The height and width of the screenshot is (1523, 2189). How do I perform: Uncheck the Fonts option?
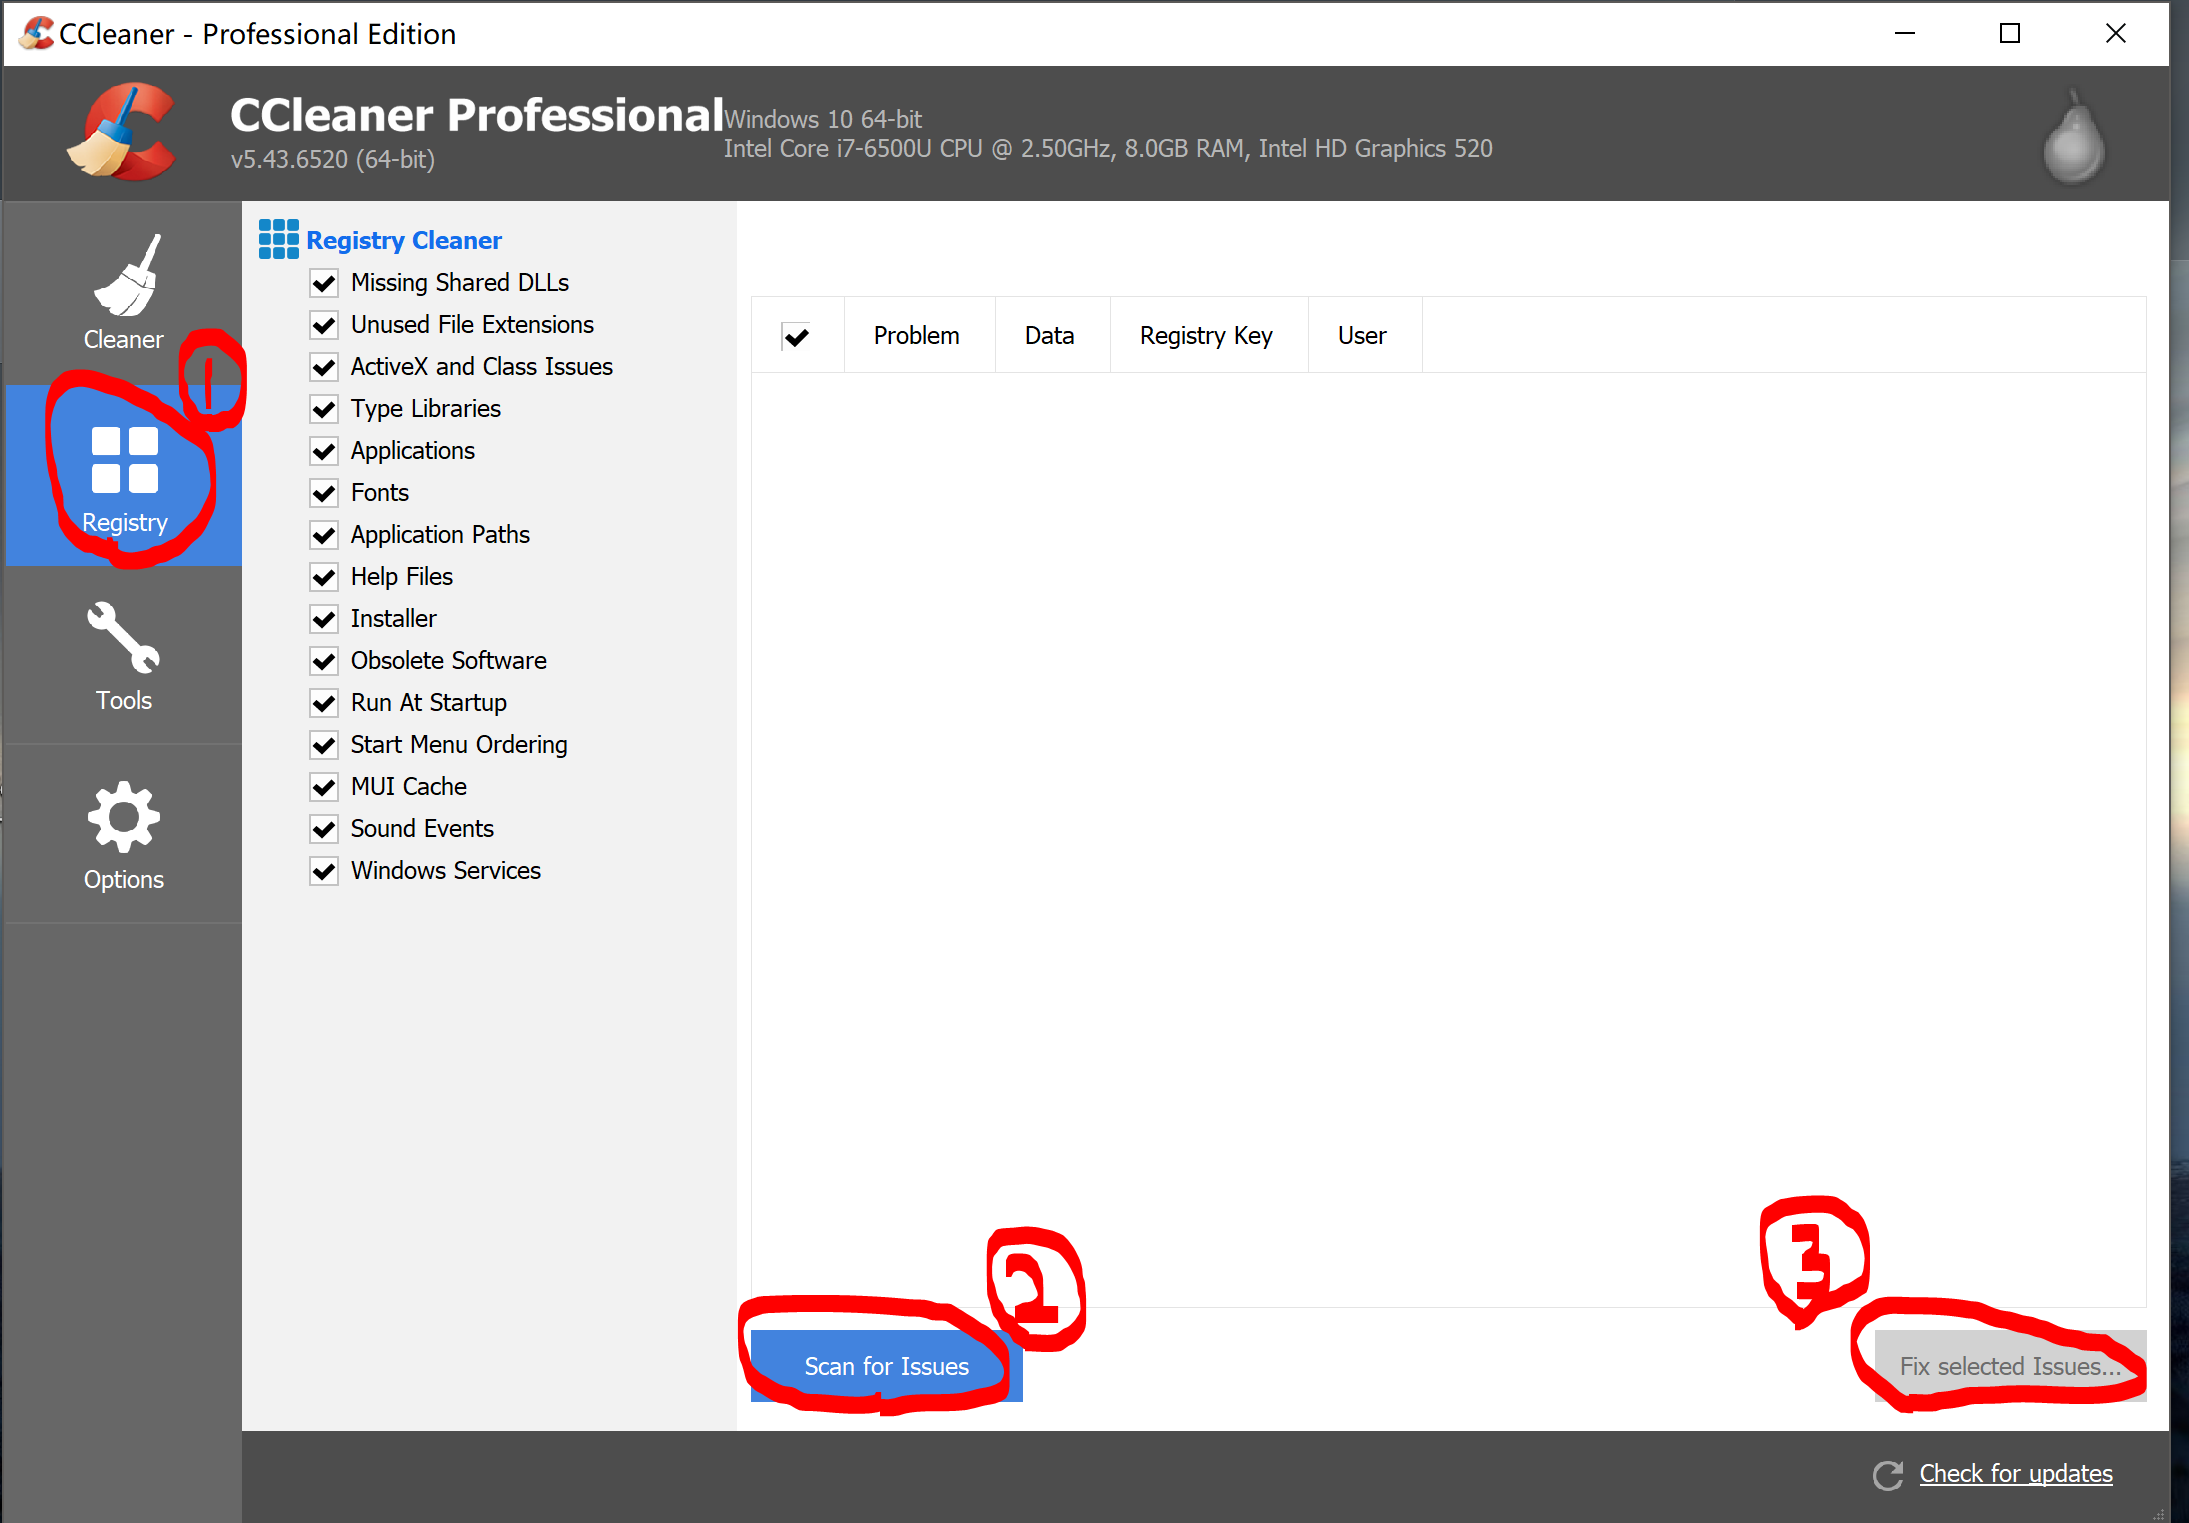[x=324, y=493]
